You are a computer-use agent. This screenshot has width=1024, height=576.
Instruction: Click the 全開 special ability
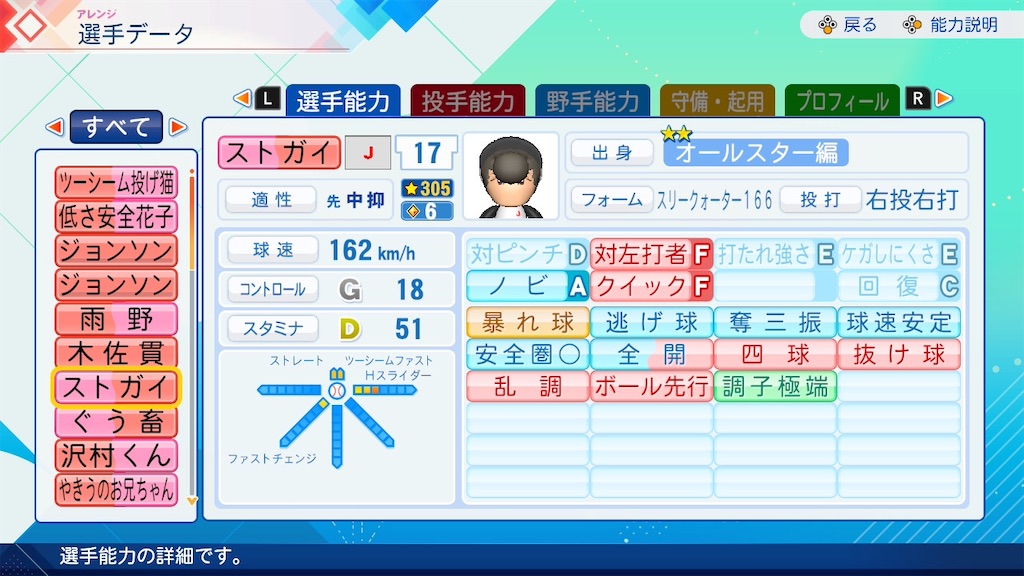(651, 354)
